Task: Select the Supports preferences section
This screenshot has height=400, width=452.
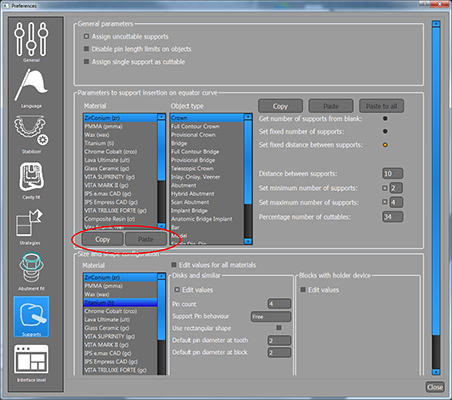Action: click(31, 317)
